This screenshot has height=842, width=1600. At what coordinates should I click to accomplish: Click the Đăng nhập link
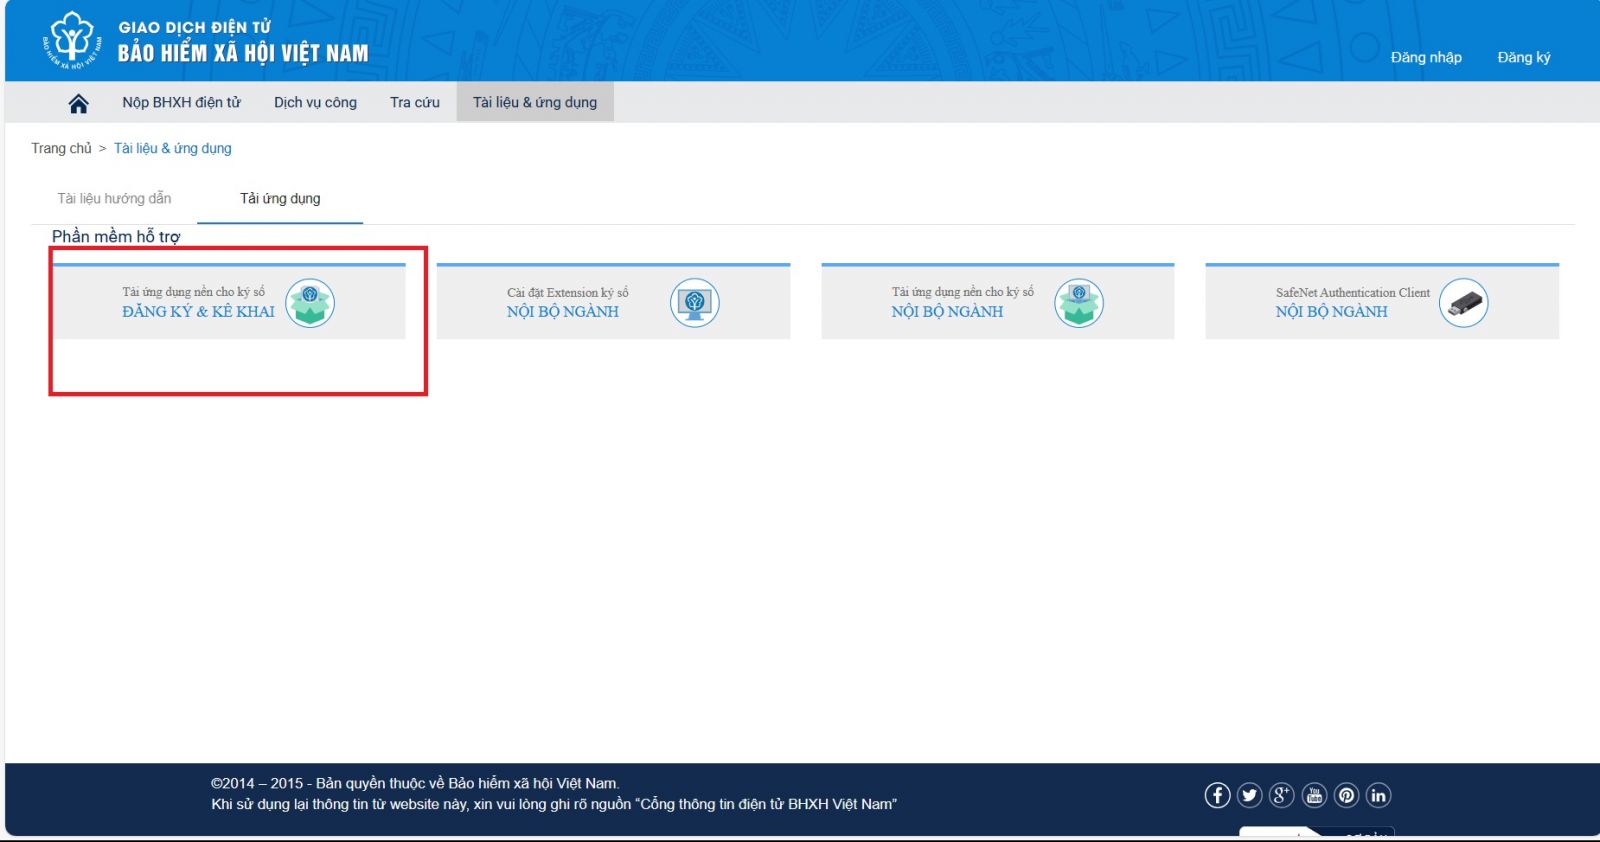[x=1425, y=57]
